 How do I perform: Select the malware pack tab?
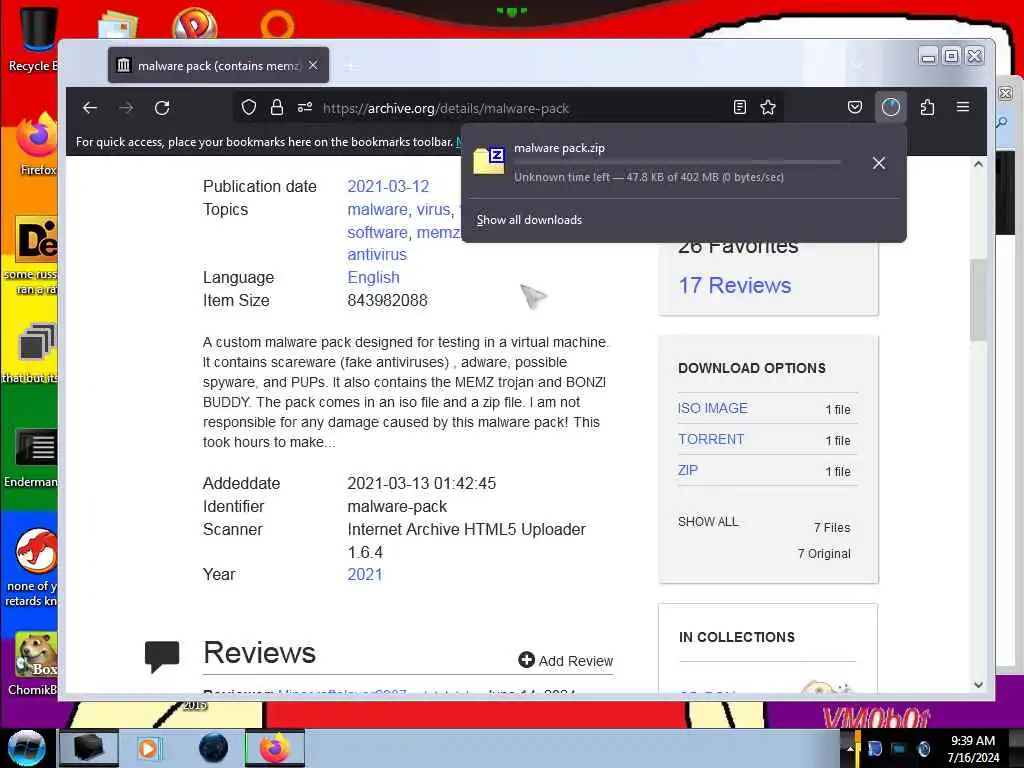218,65
